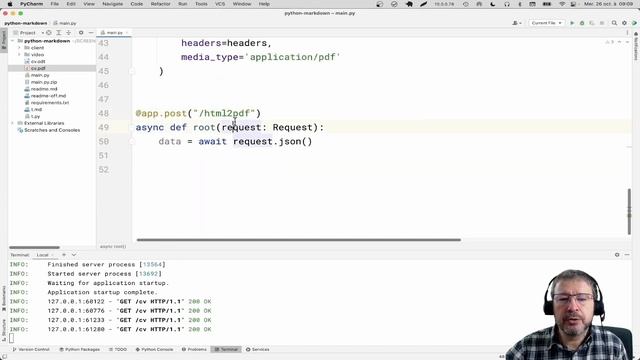The width and height of the screenshot is (640, 360).
Task: Open the VCS menu
Action: coord(220,4)
